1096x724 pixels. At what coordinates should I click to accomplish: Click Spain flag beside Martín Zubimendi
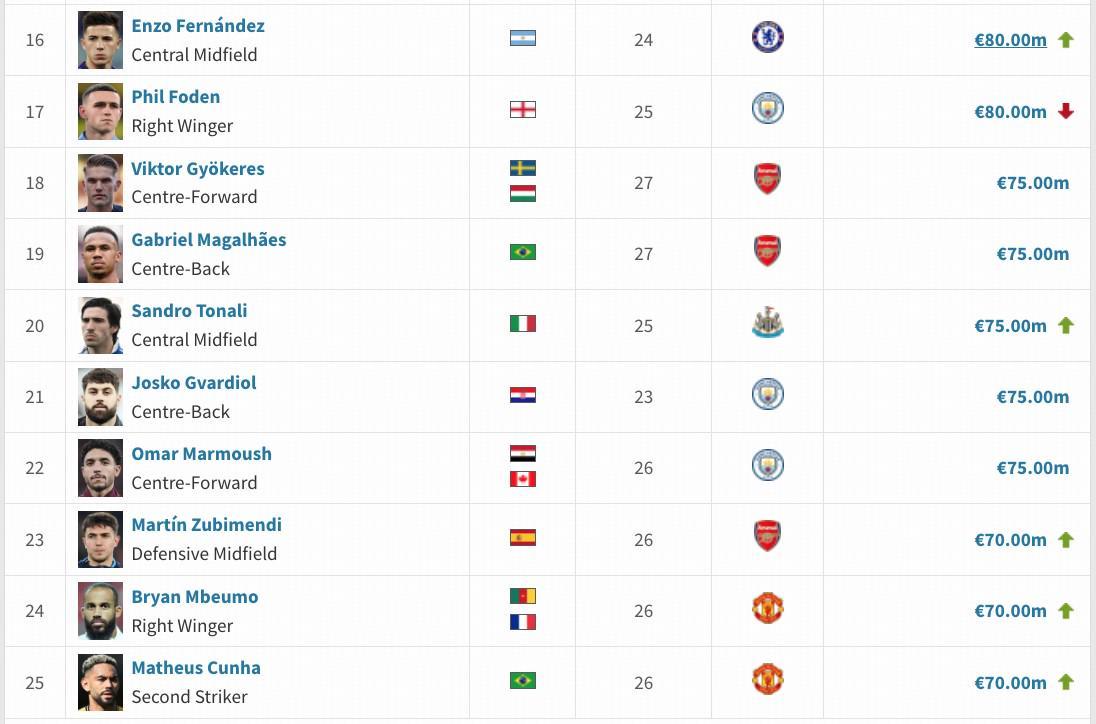coord(522,537)
